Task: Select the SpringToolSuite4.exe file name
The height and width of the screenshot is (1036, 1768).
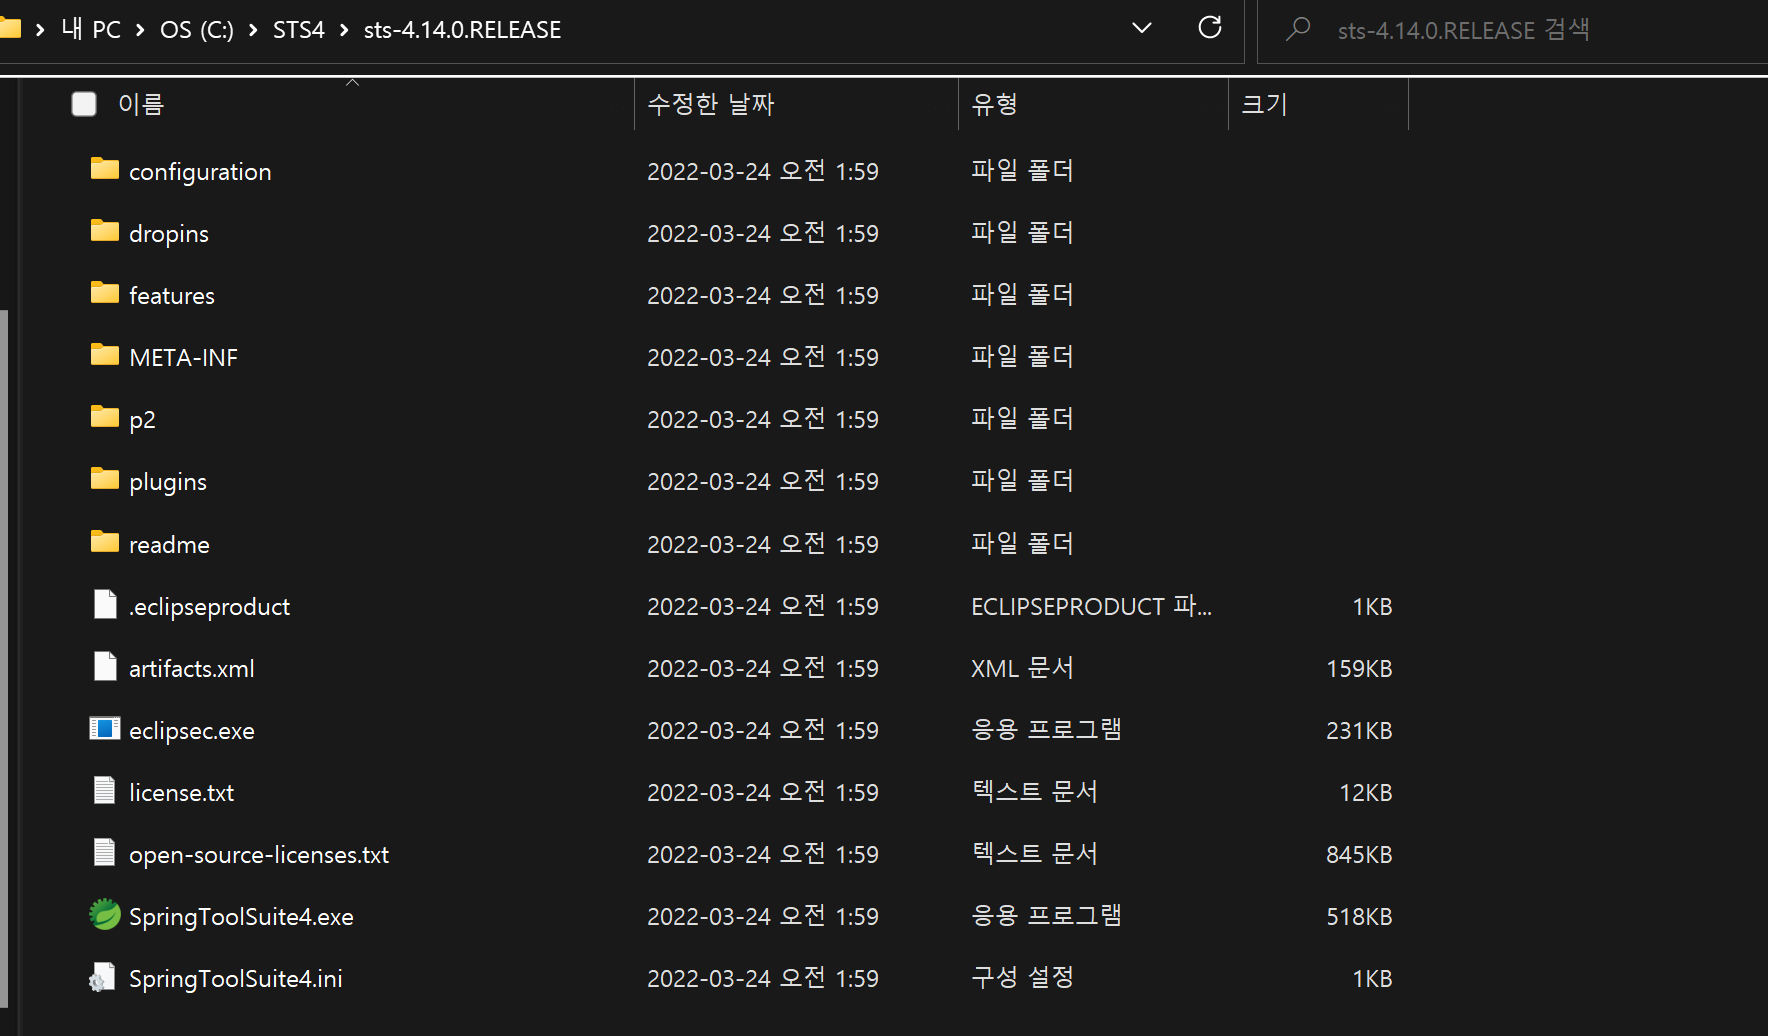Action: [241, 917]
